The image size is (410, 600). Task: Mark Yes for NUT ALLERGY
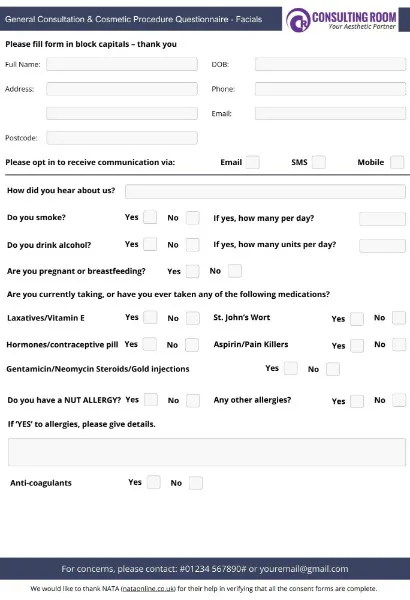151,400
